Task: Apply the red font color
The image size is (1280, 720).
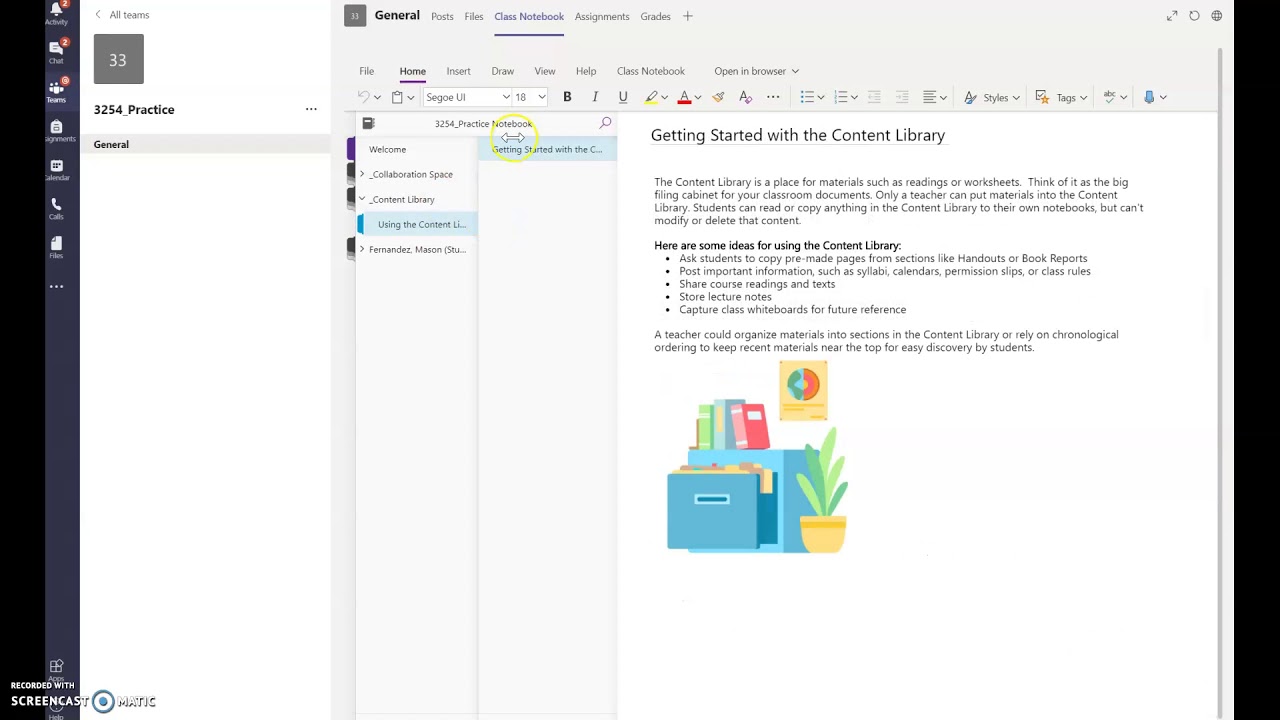Action: point(684,97)
